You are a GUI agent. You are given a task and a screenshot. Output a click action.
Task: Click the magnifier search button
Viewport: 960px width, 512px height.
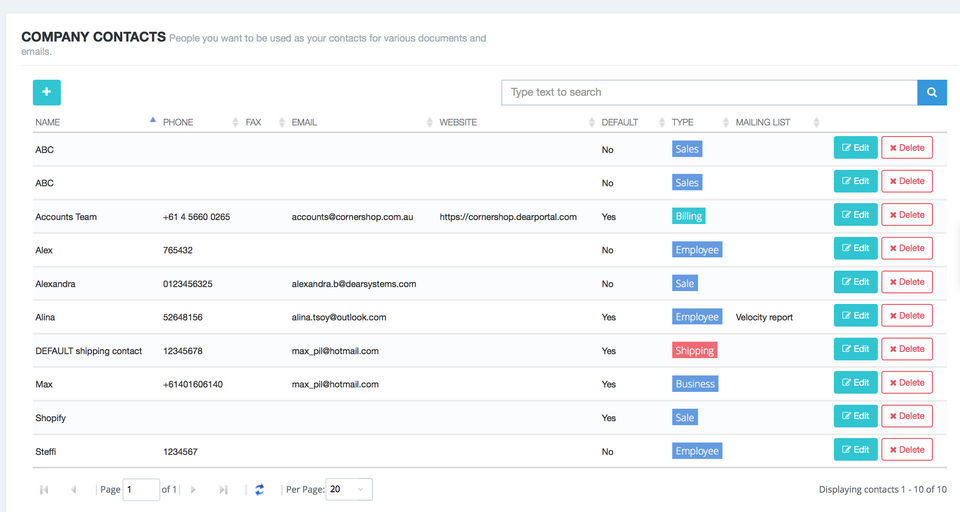[x=931, y=92]
